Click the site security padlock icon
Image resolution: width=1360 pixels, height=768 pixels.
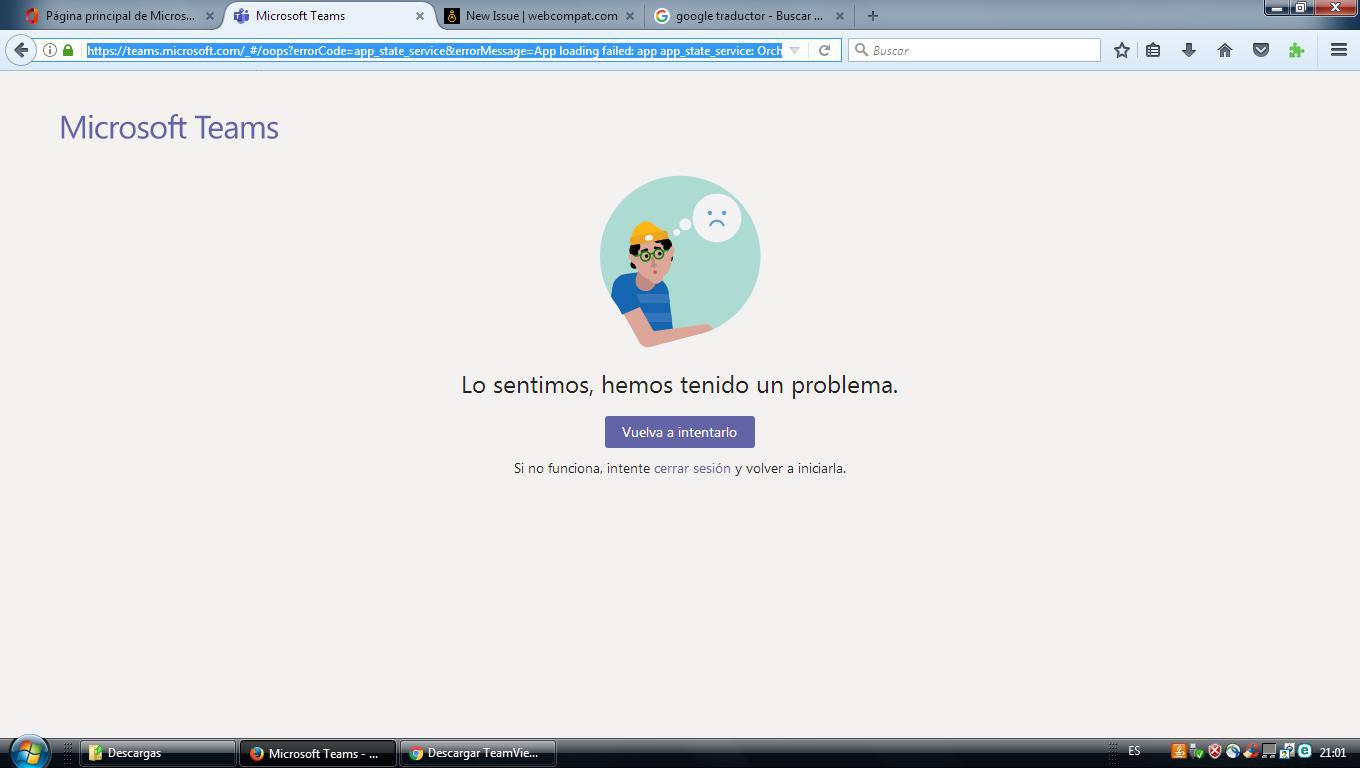click(67, 49)
